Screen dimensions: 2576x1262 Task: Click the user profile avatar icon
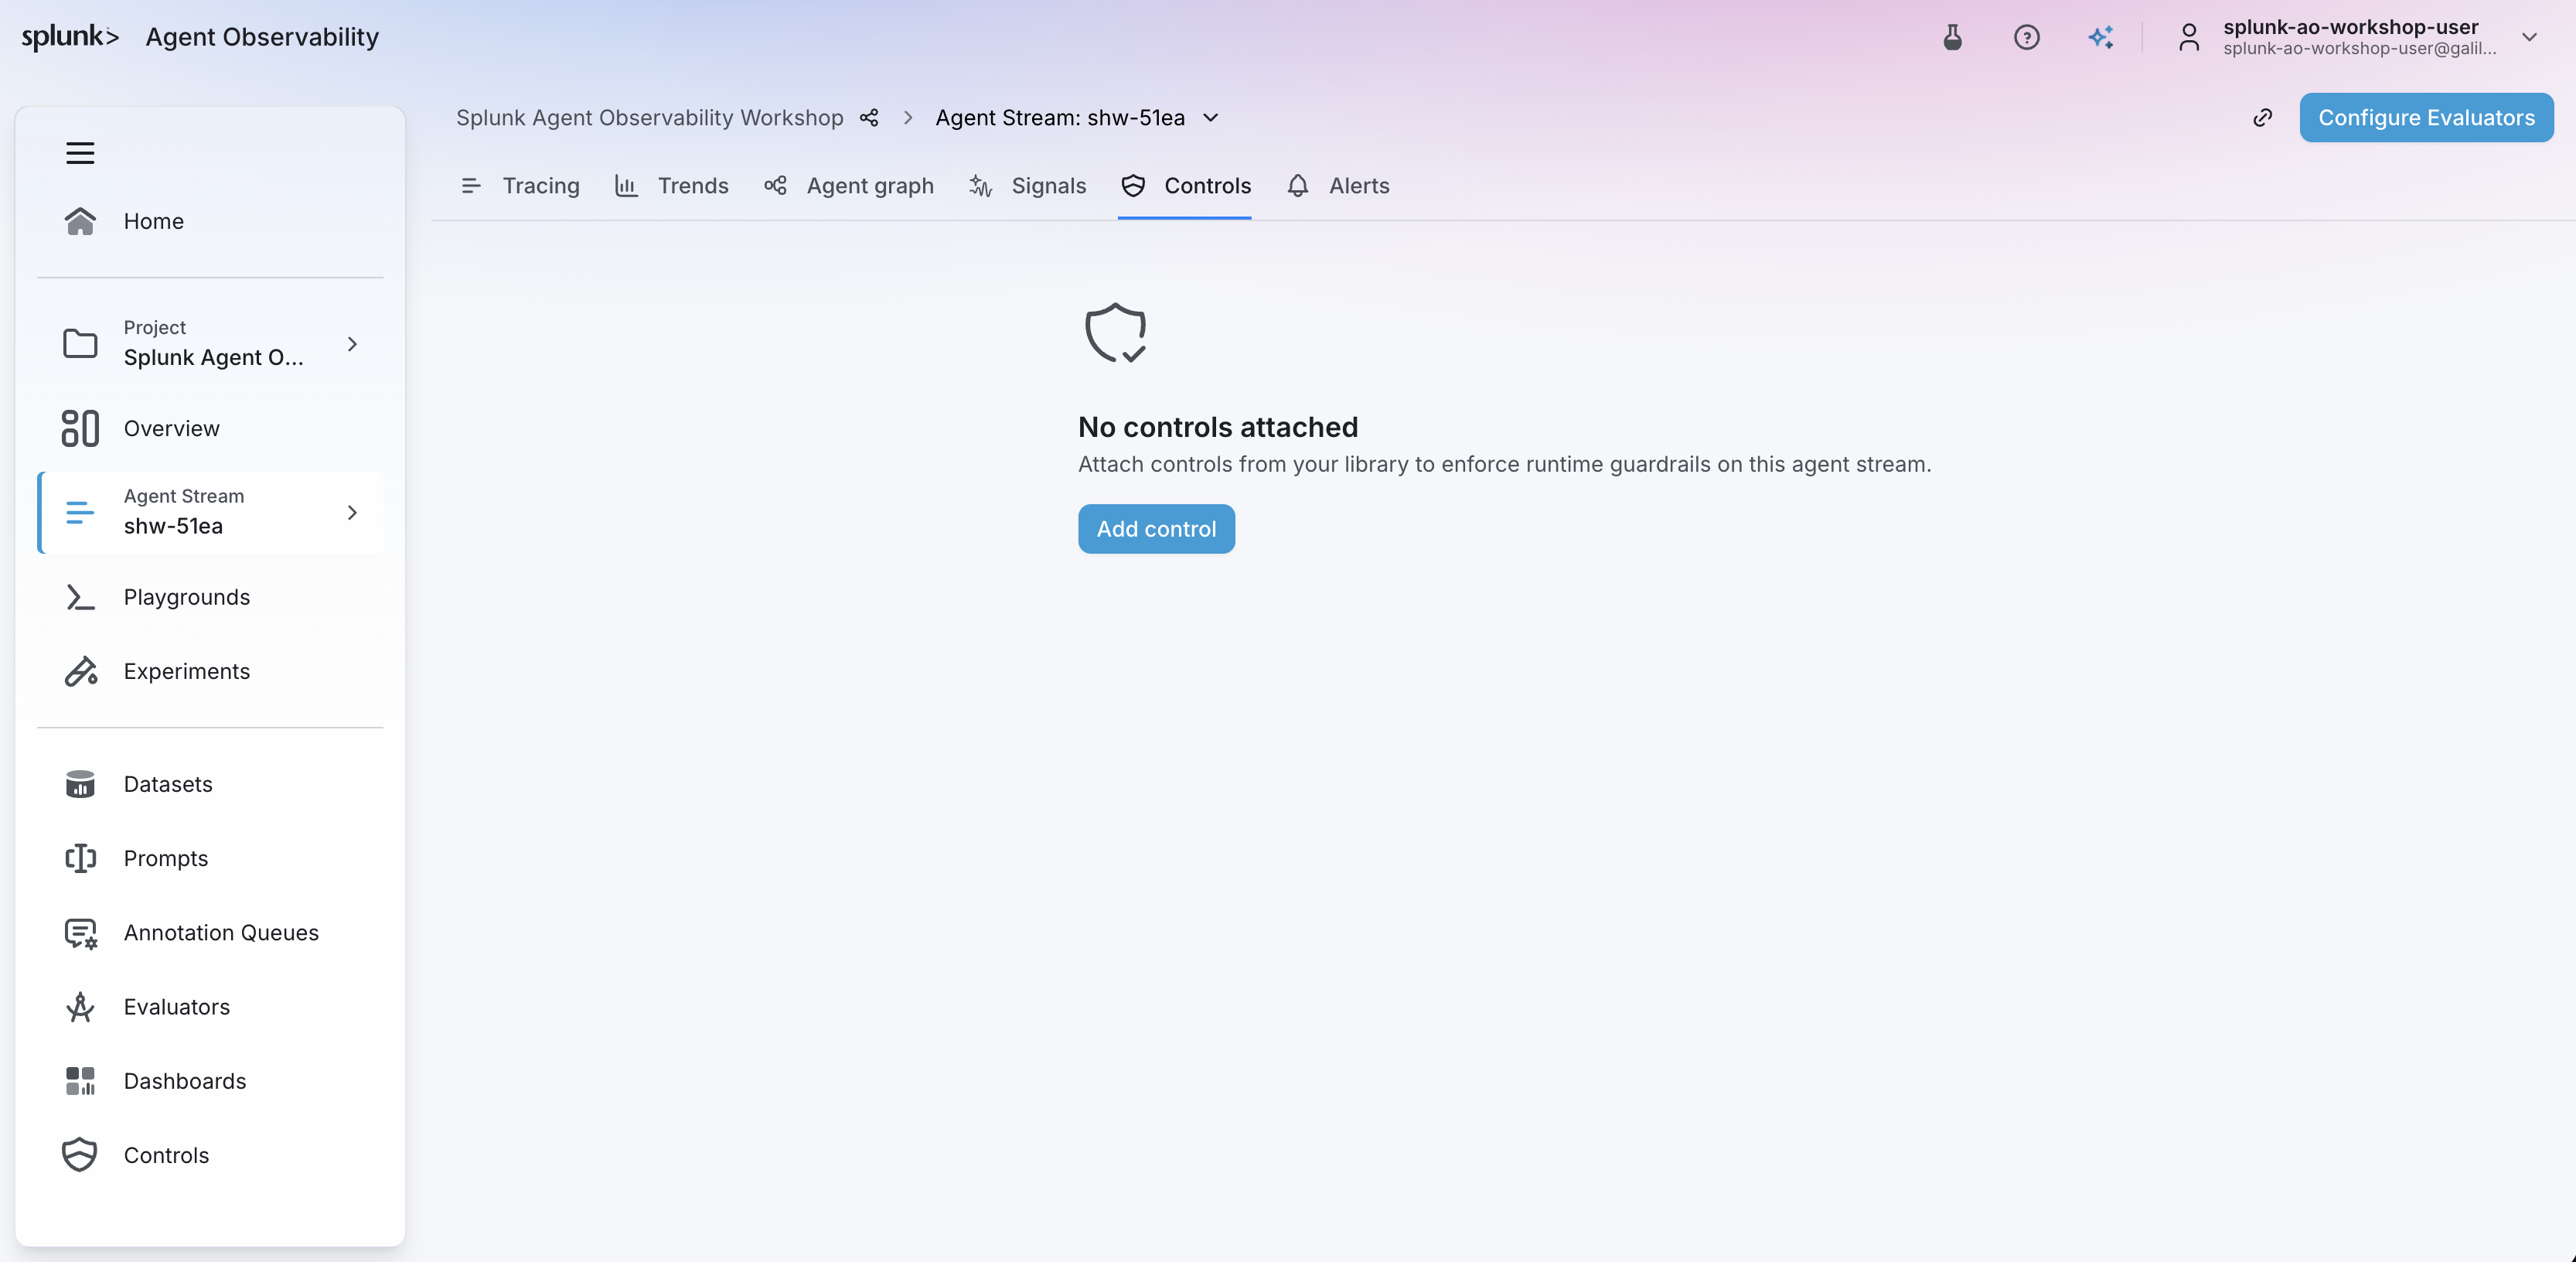(x=2189, y=37)
